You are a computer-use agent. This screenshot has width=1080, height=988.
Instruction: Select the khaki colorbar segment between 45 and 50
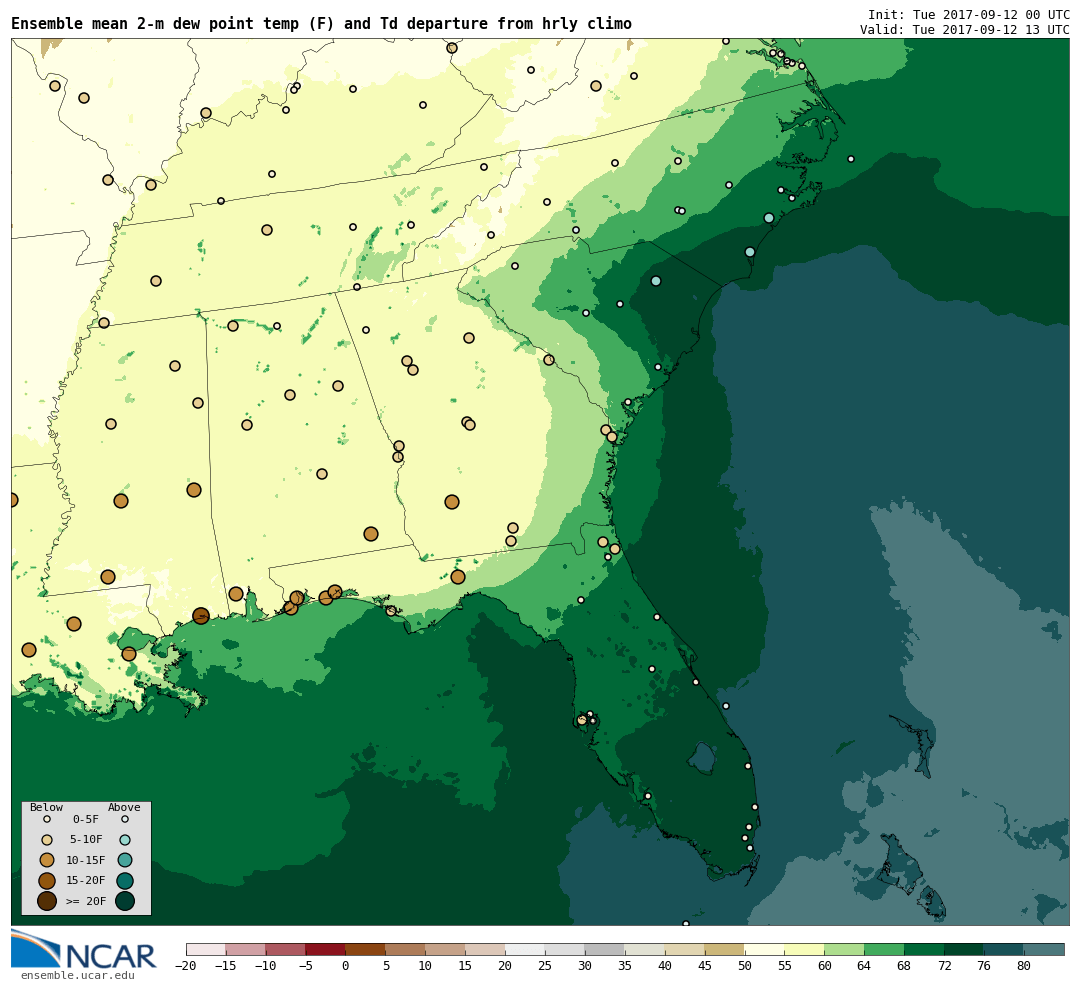click(x=725, y=950)
